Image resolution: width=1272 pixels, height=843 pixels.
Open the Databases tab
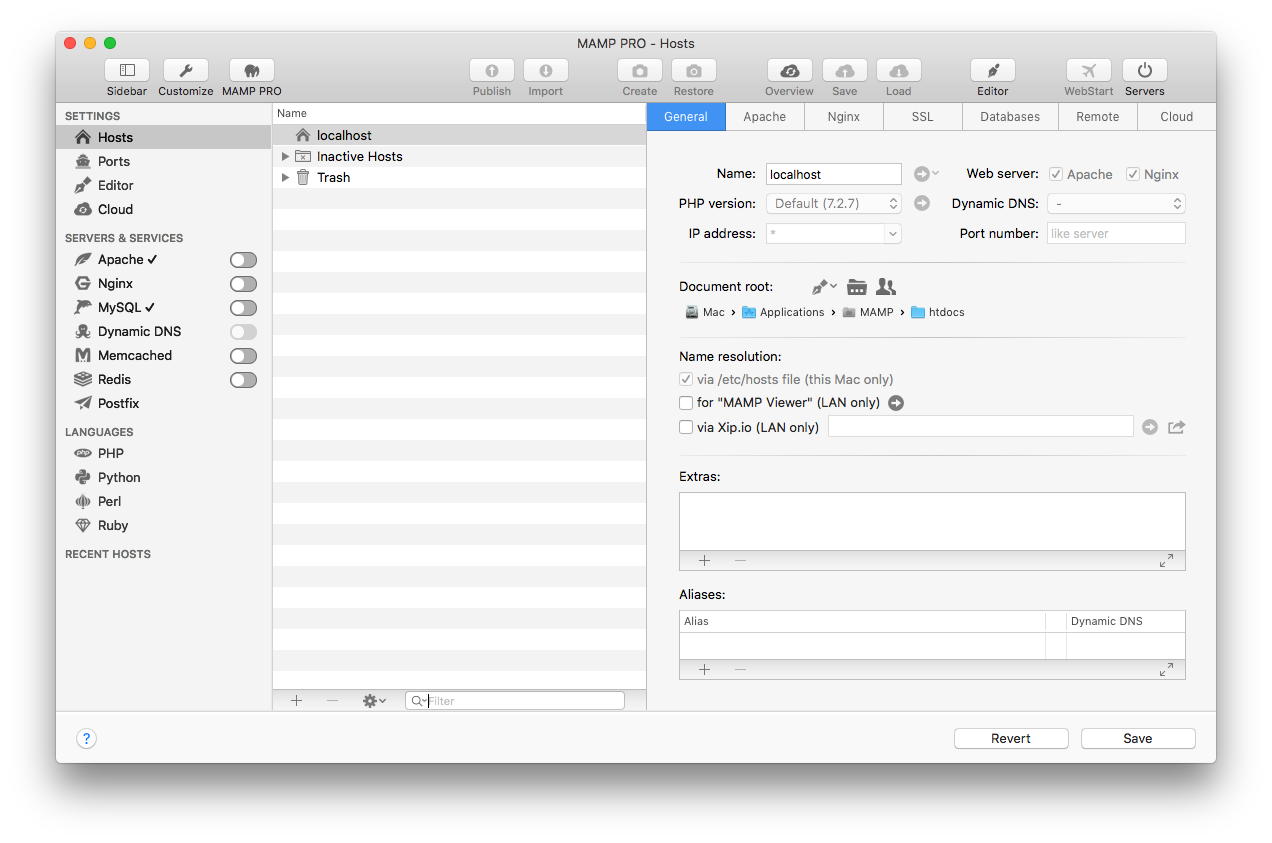[1009, 117]
